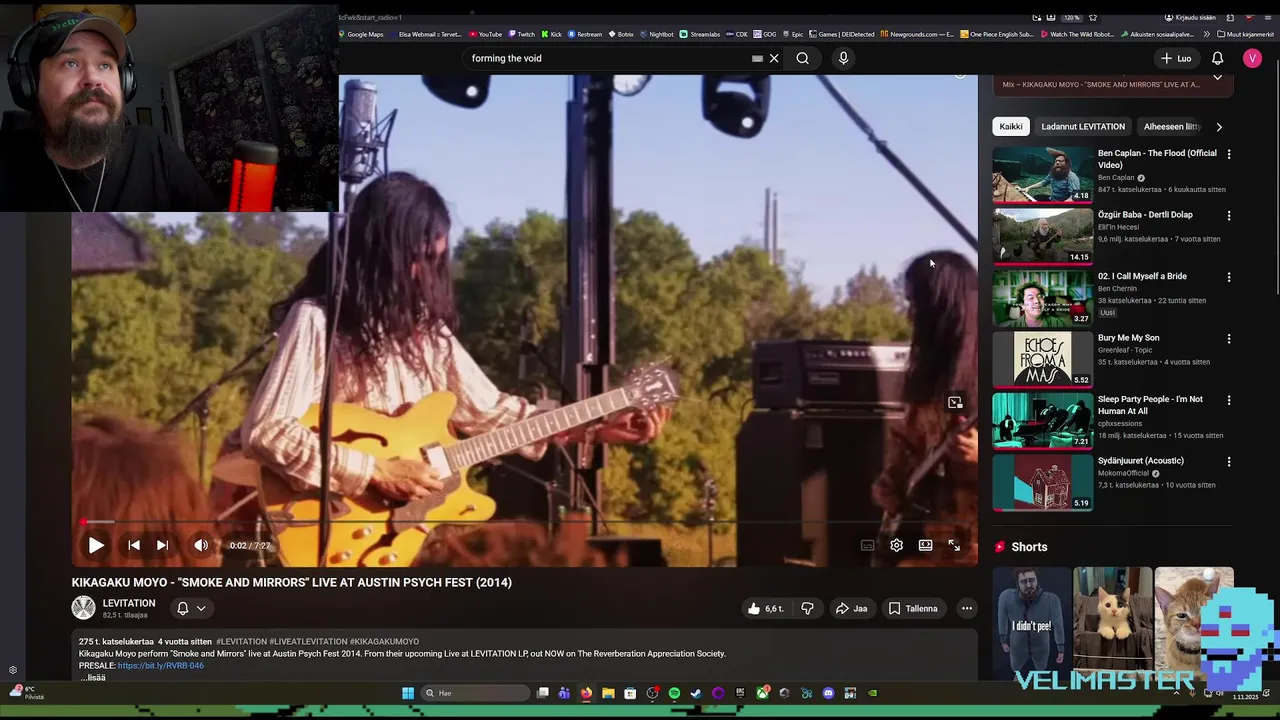The height and width of the screenshot is (720, 1280).
Task: Open the Luo create menu
Action: point(1177,58)
